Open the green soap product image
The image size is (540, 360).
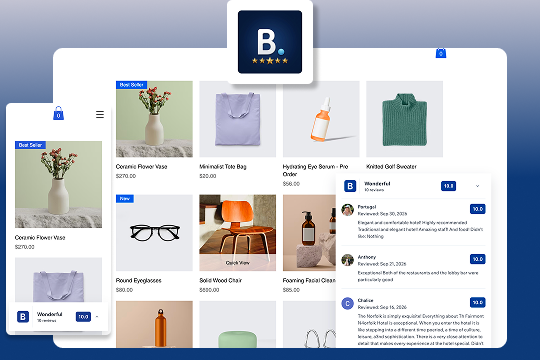(238, 324)
